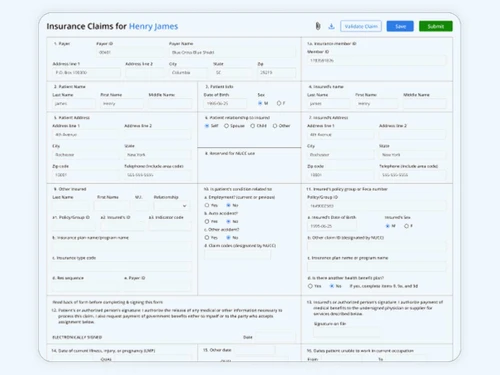
Task: Click the Insured's Telephone field
Action: point(413,175)
